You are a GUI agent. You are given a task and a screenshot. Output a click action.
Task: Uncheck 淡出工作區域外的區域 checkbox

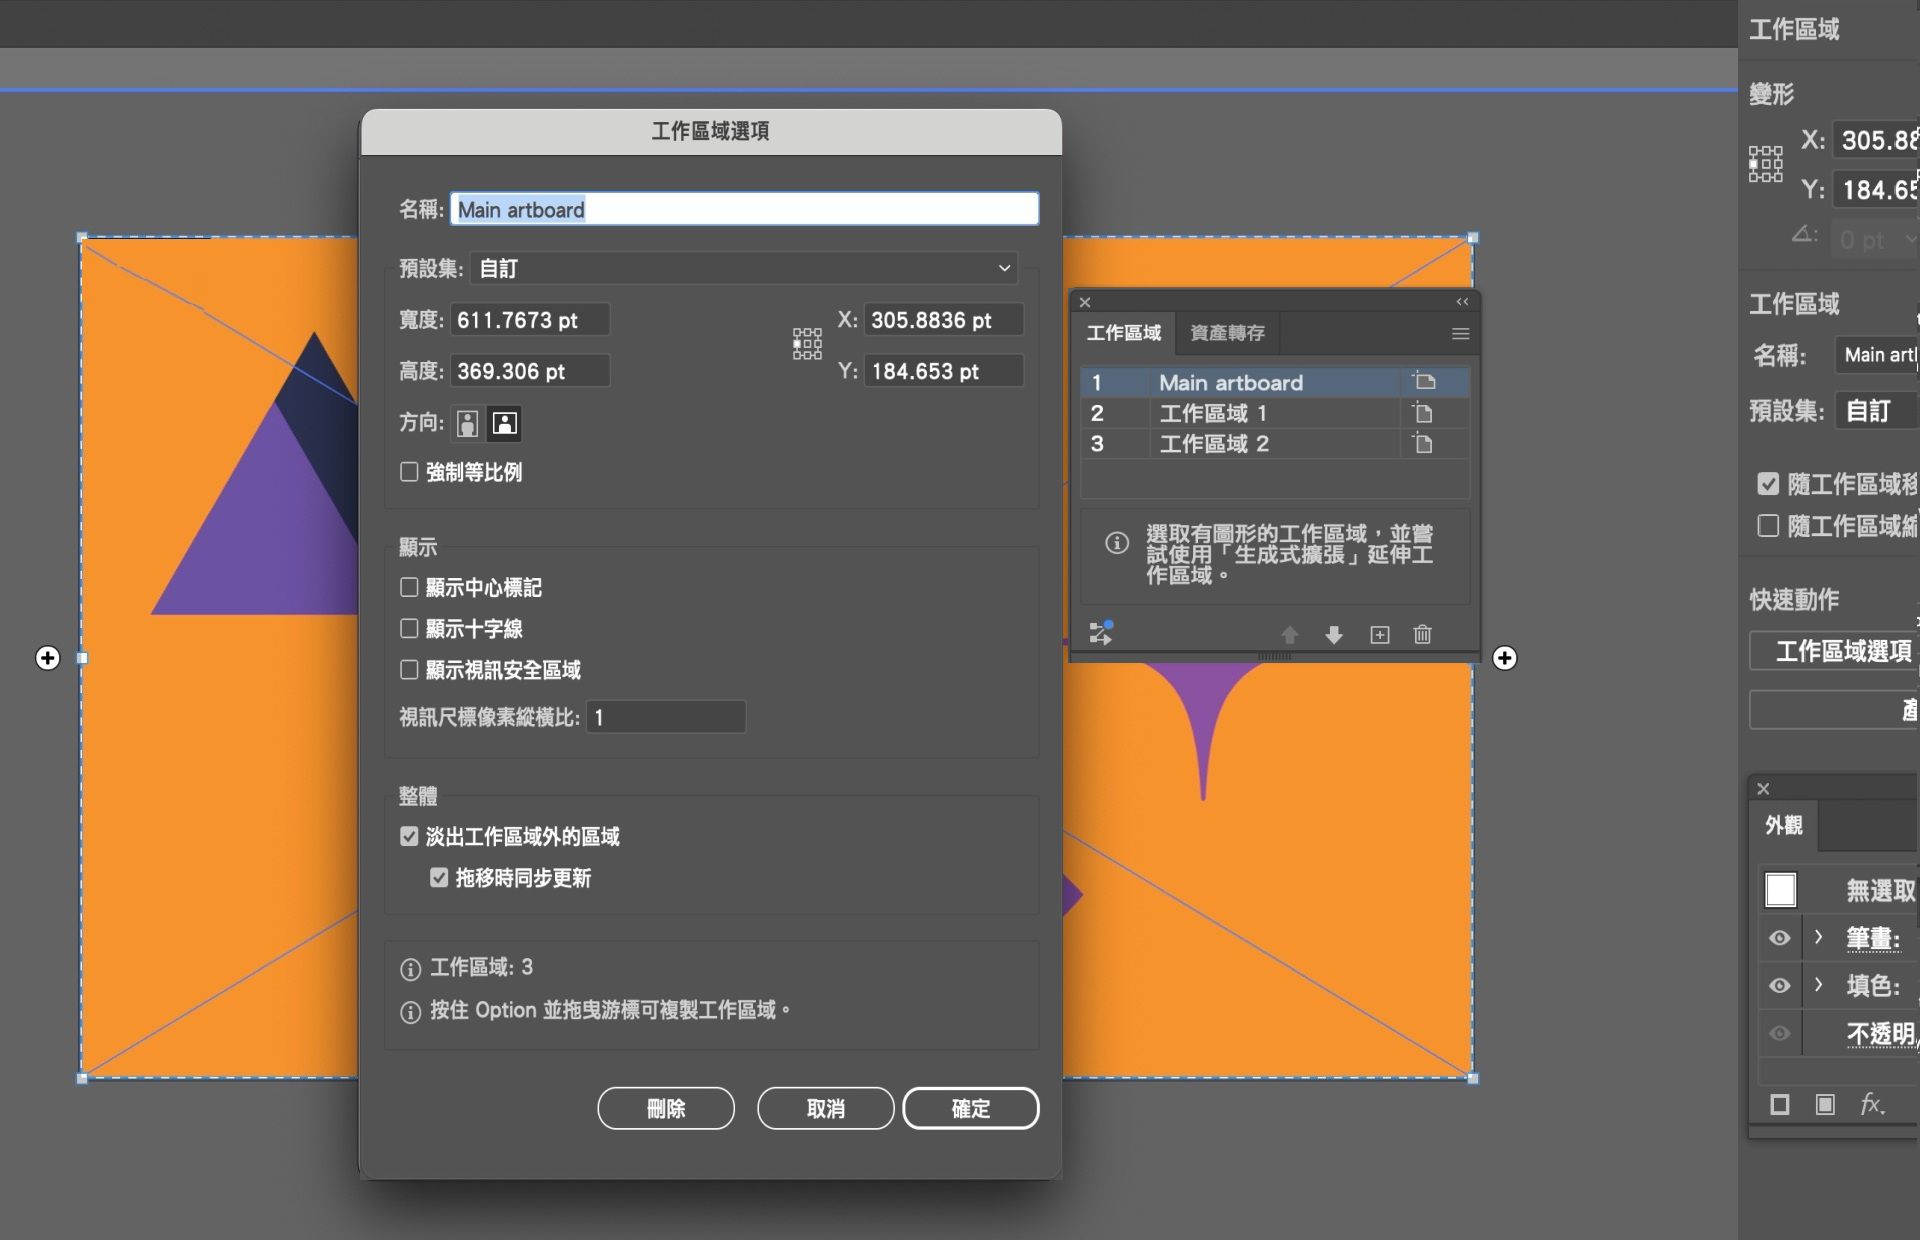pos(409,836)
